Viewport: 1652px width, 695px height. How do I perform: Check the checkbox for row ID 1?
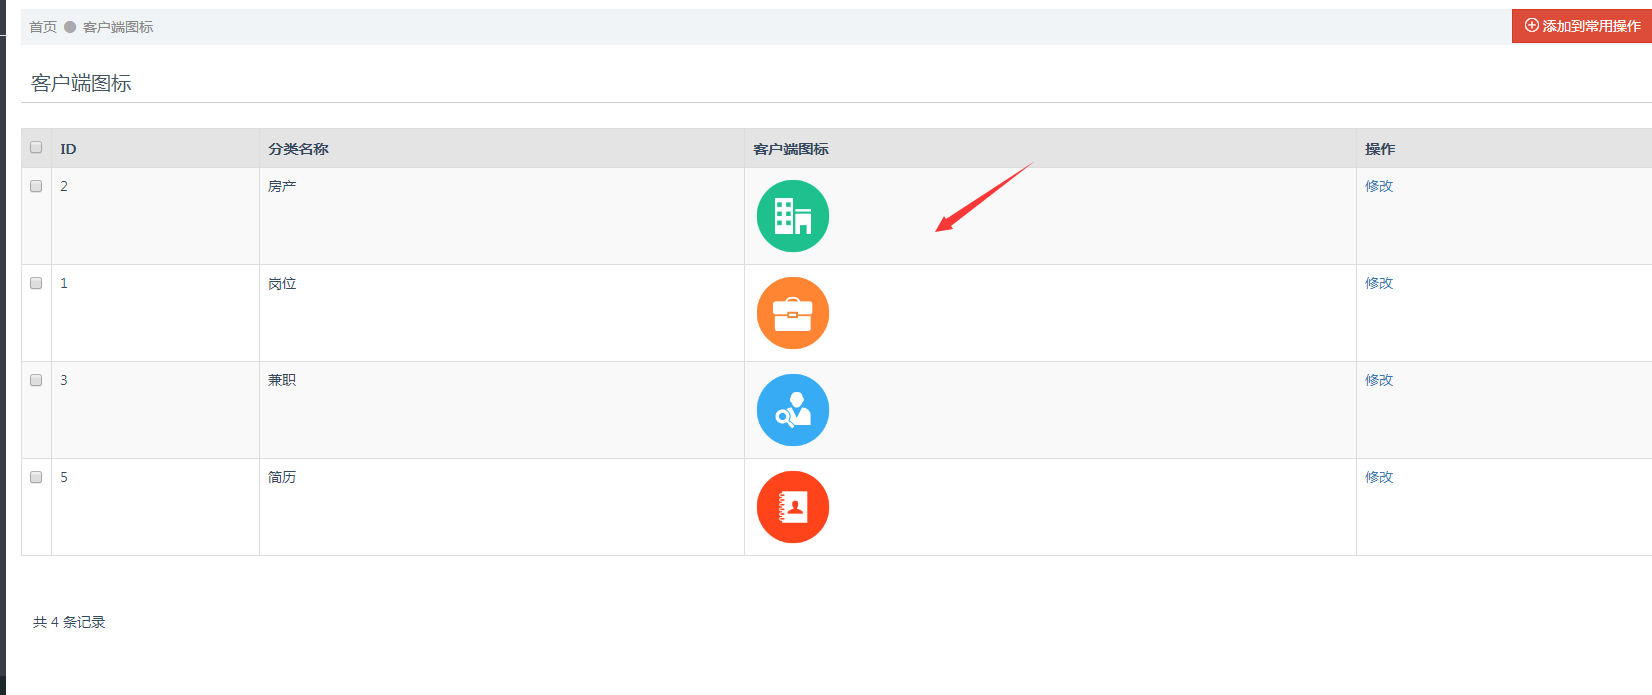coord(36,283)
